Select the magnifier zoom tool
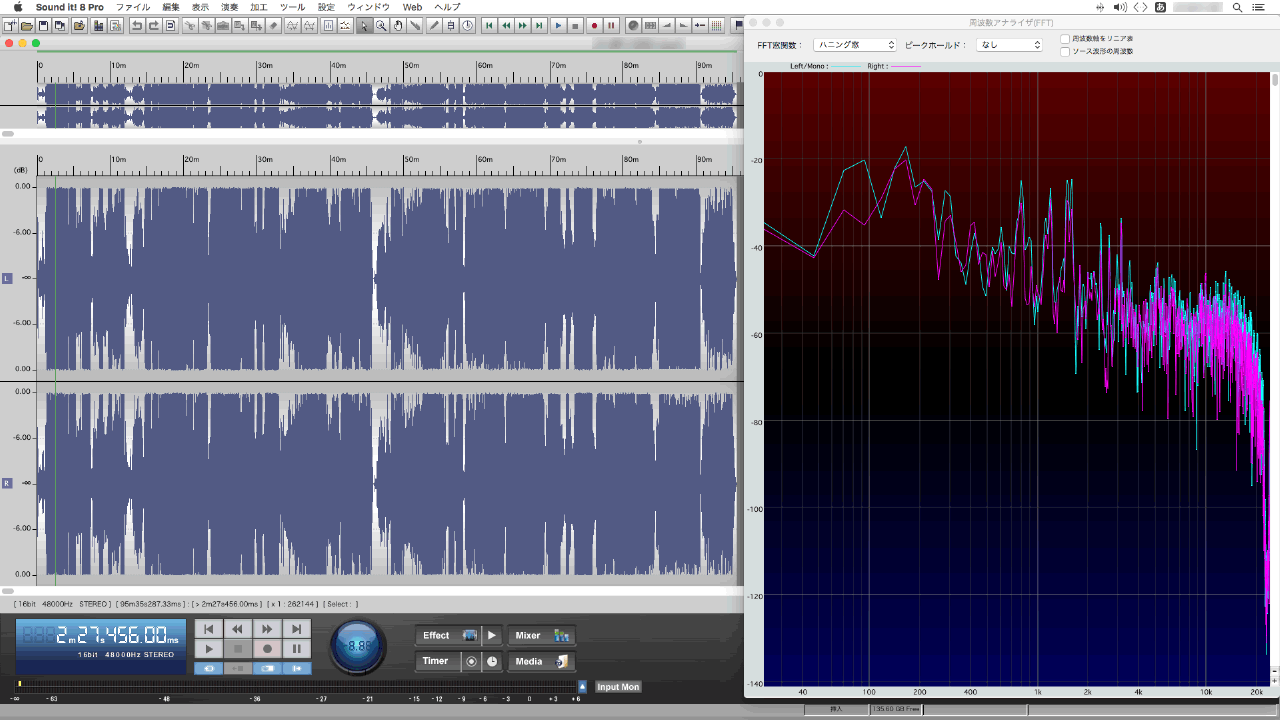 point(381,25)
